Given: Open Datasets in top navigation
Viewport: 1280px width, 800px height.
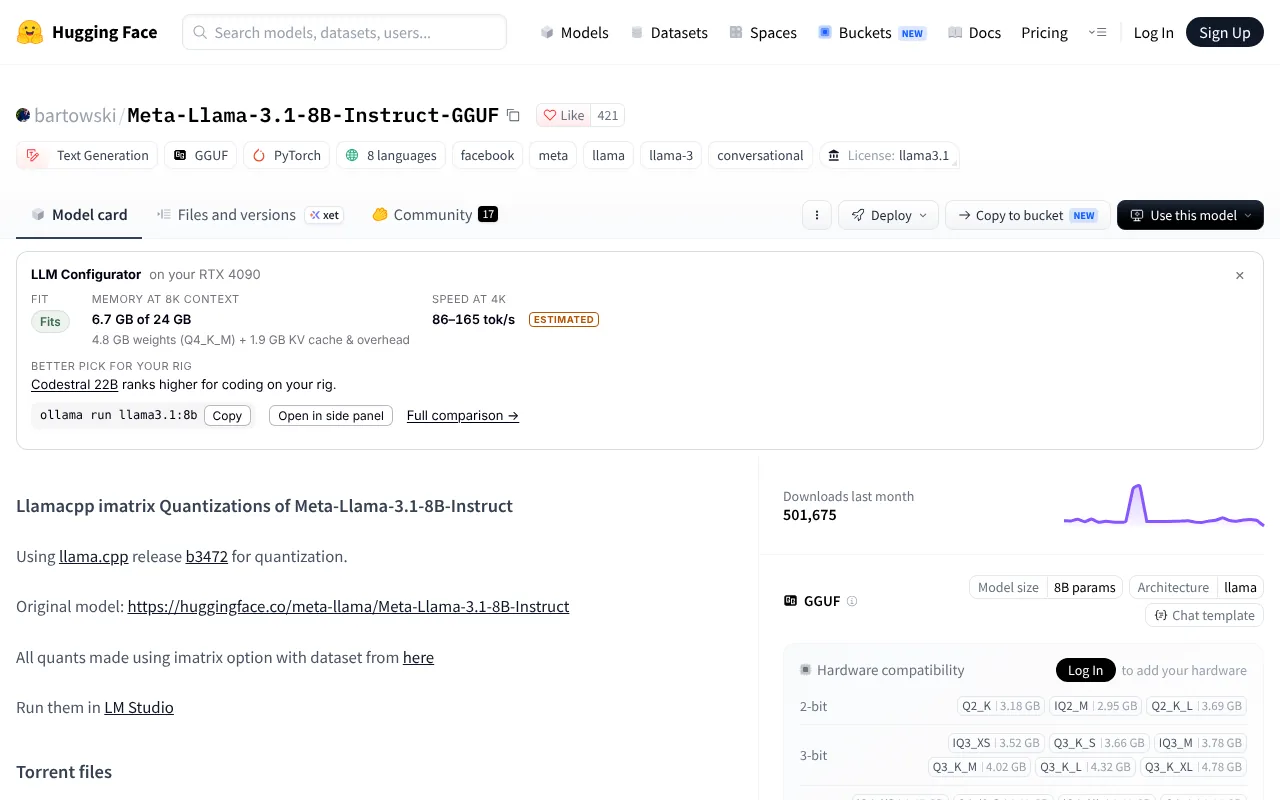Looking at the screenshot, I should (x=669, y=32).
